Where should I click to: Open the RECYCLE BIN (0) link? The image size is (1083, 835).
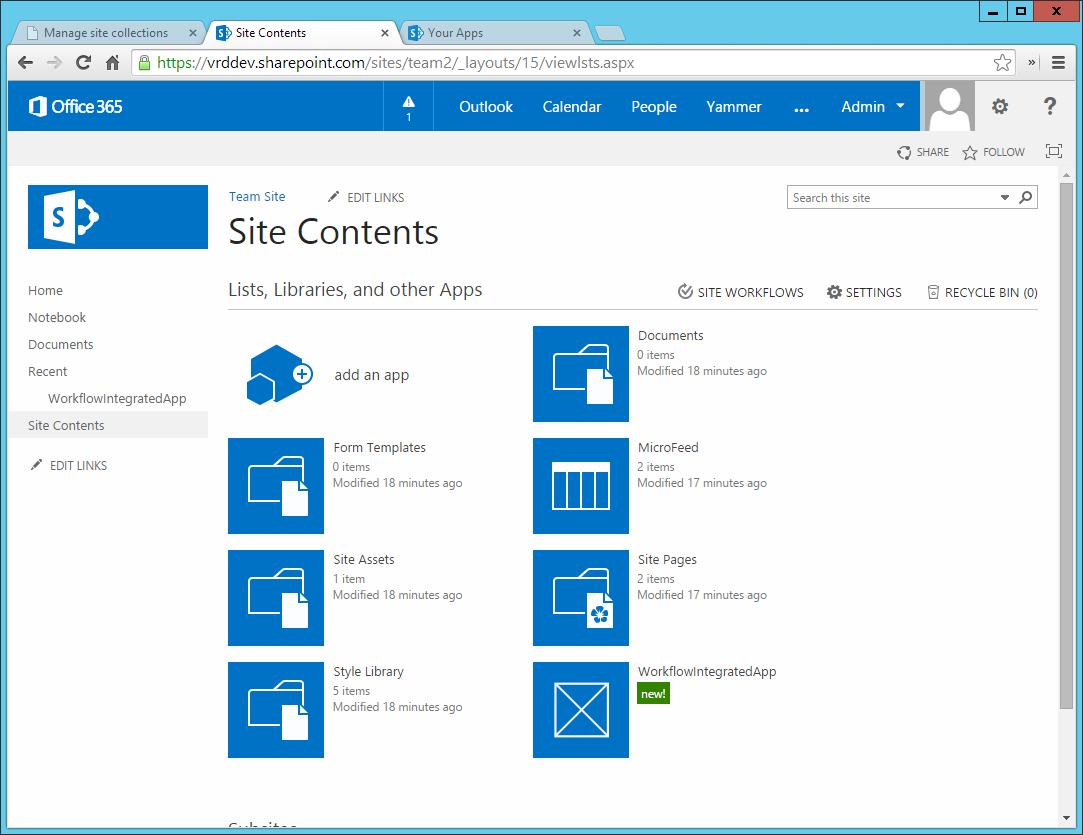(982, 292)
